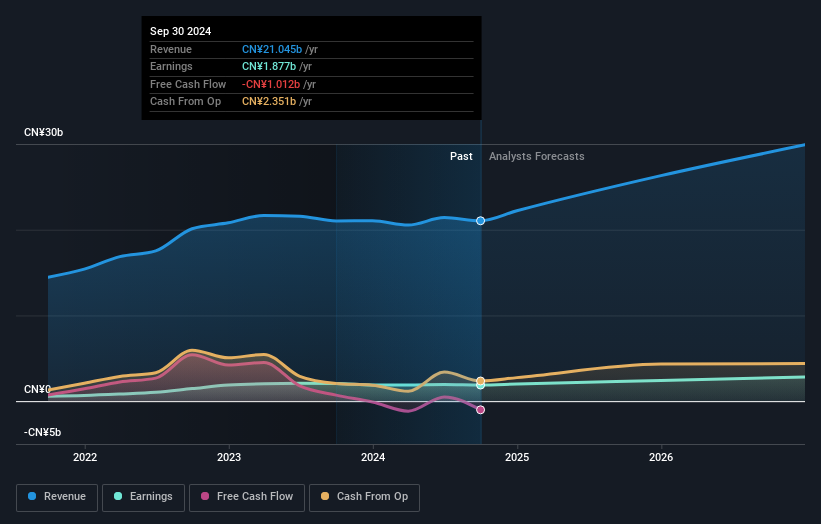
Task: Click the orange Cash From Op data point
Action: [x=481, y=381]
